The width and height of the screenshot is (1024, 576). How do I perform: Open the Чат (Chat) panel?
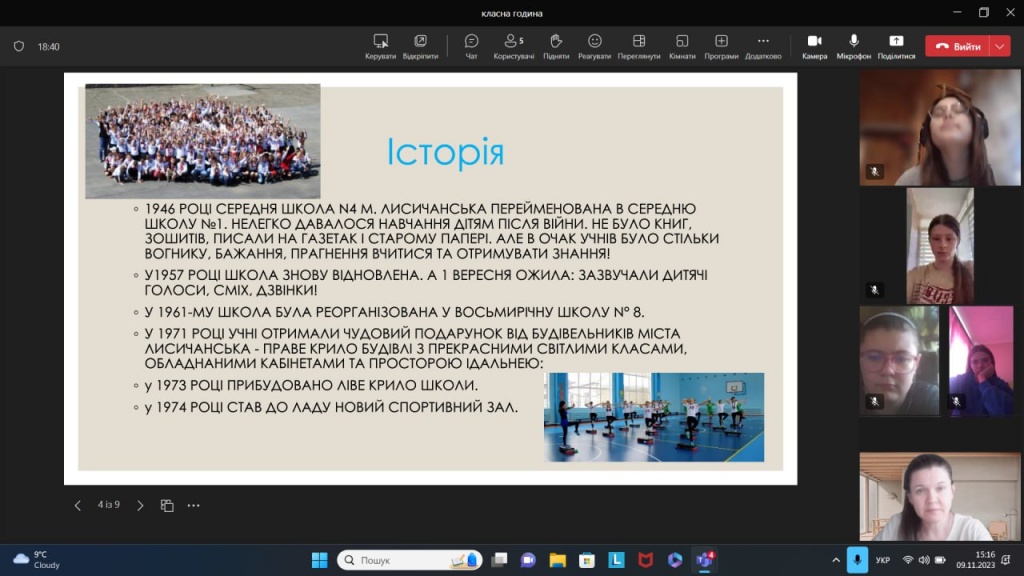coord(471,46)
